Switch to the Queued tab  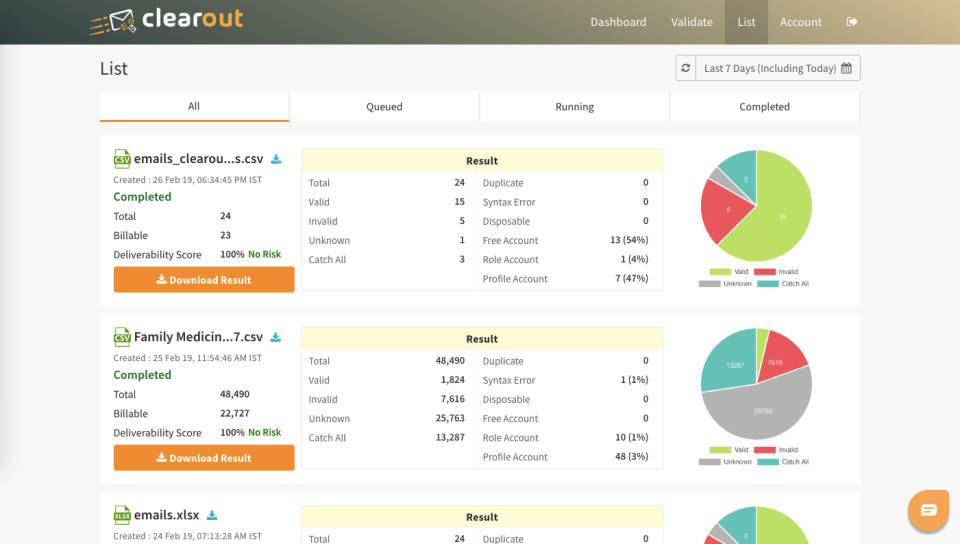click(x=384, y=107)
